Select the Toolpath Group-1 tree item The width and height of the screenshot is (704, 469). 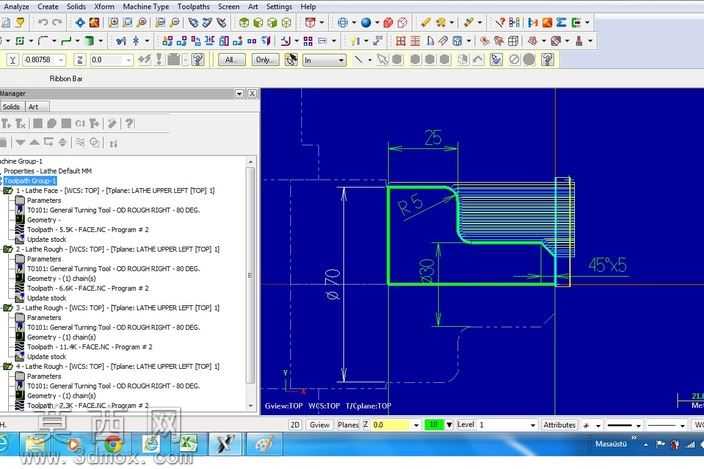click(30, 181)
